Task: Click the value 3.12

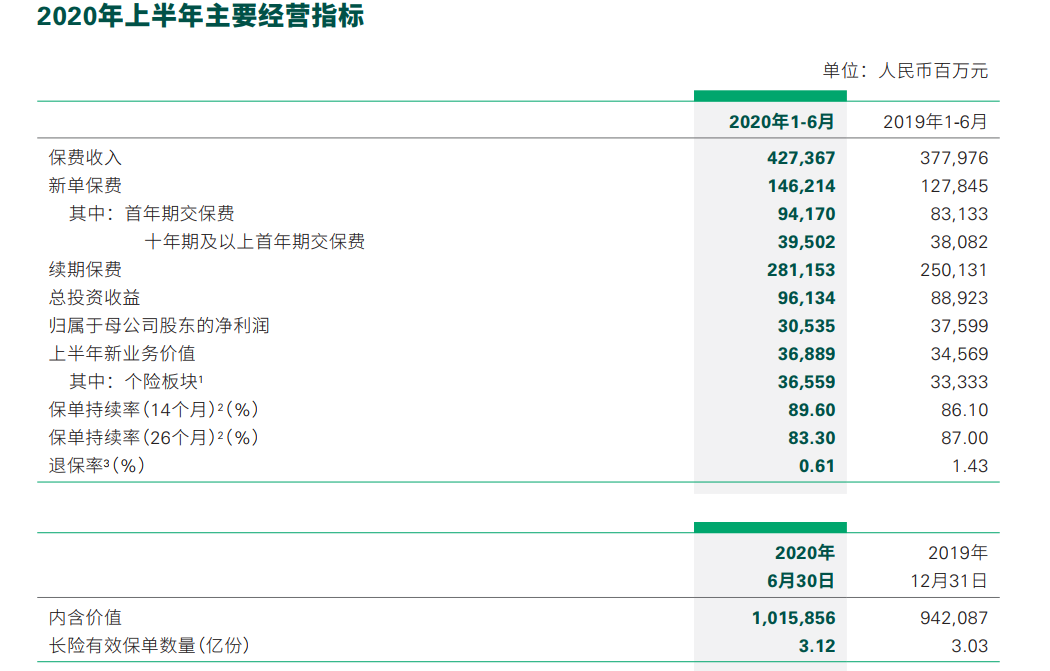Action: (817, 647)
